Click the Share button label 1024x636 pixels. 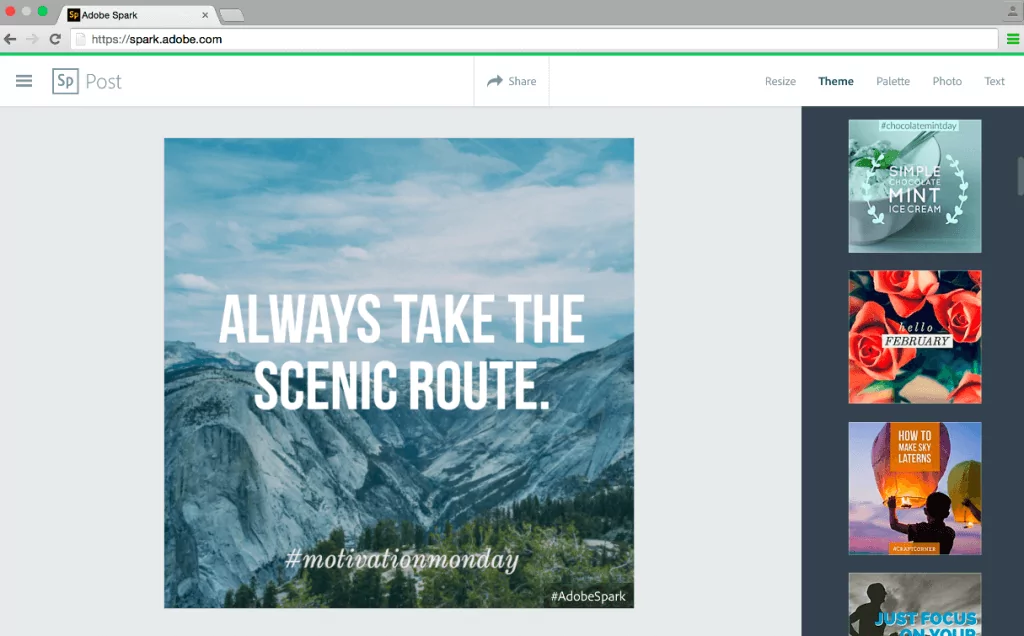click(x=522, y=81)
